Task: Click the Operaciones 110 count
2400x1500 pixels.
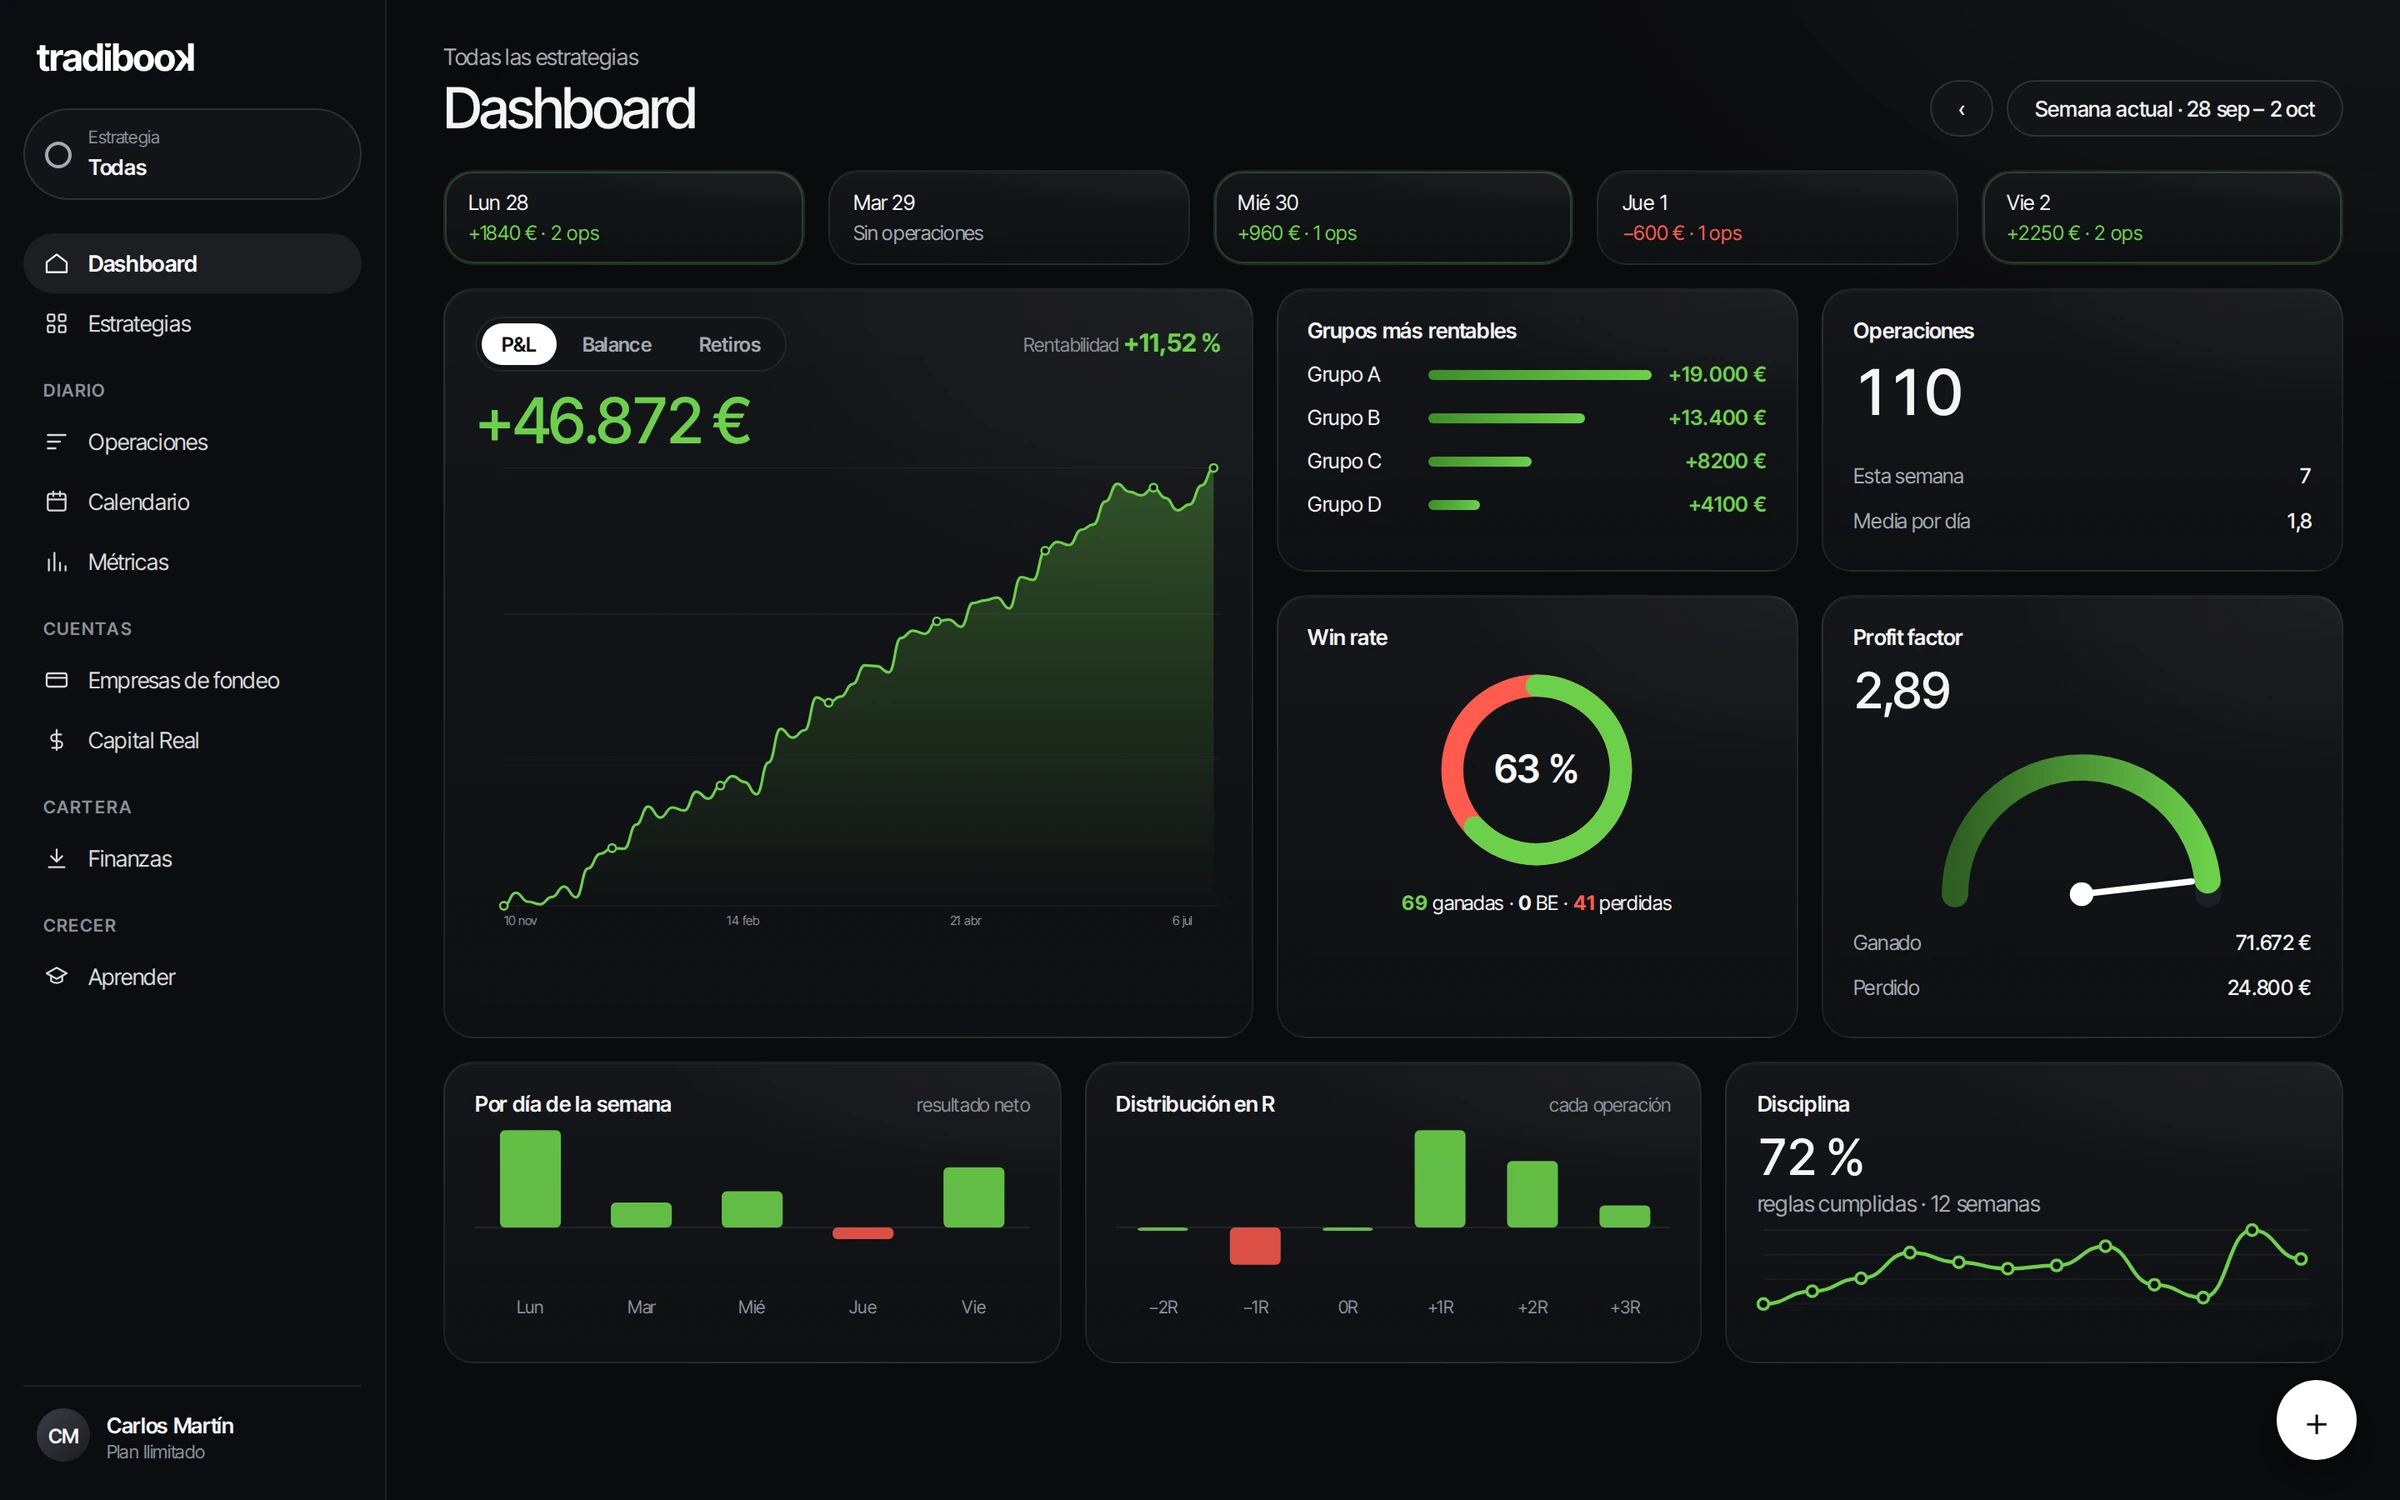Action: click(1909, 392)
